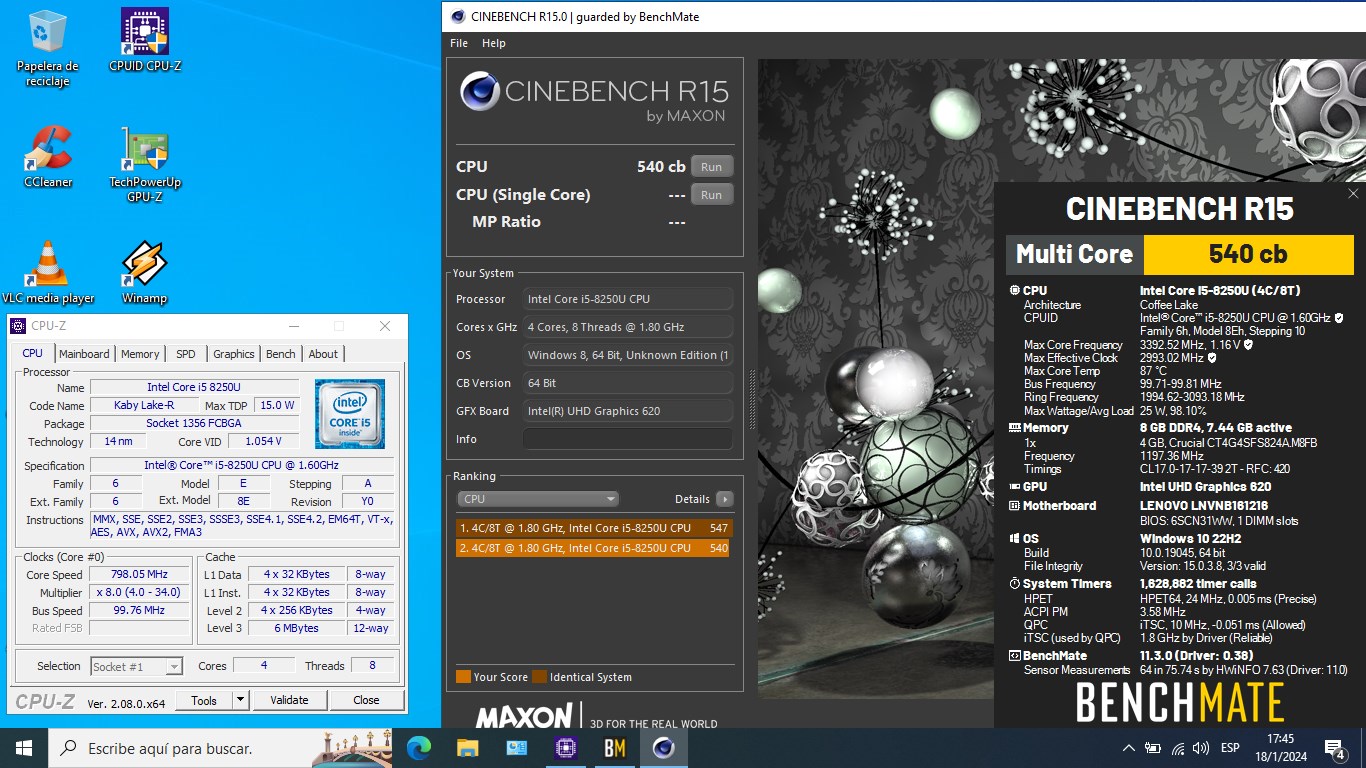
Task: Launch the CCleaner desktop shortcut
Action: (48, 157)
